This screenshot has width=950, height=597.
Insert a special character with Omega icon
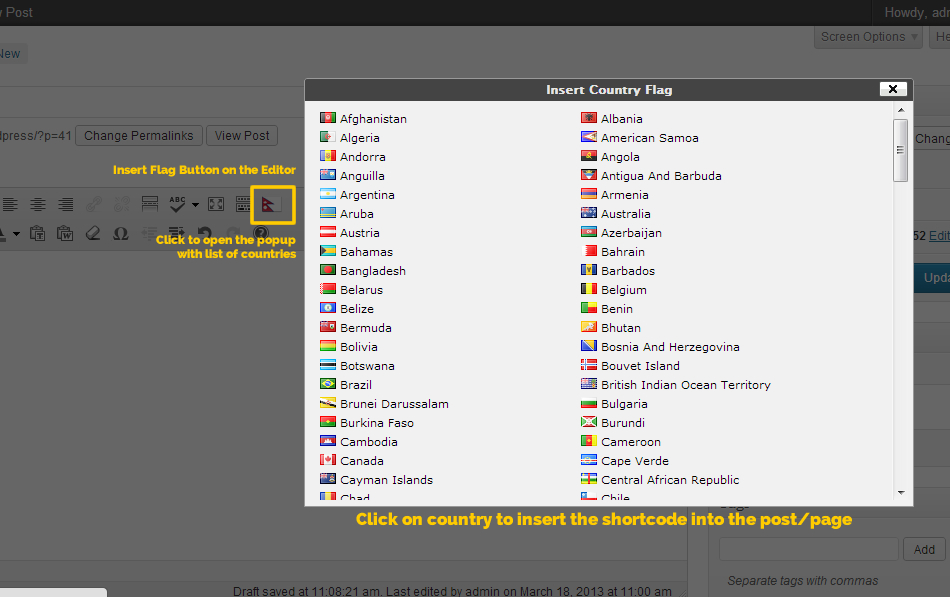121,233
